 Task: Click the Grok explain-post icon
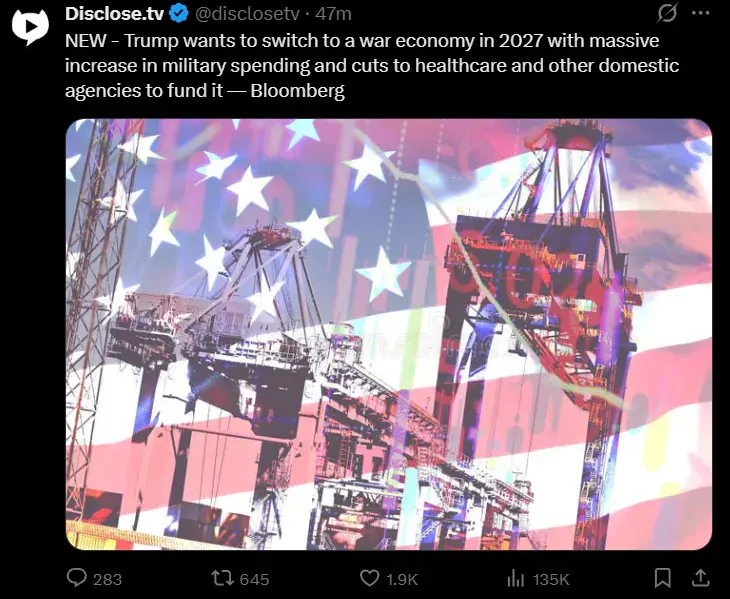click(667, 13)
